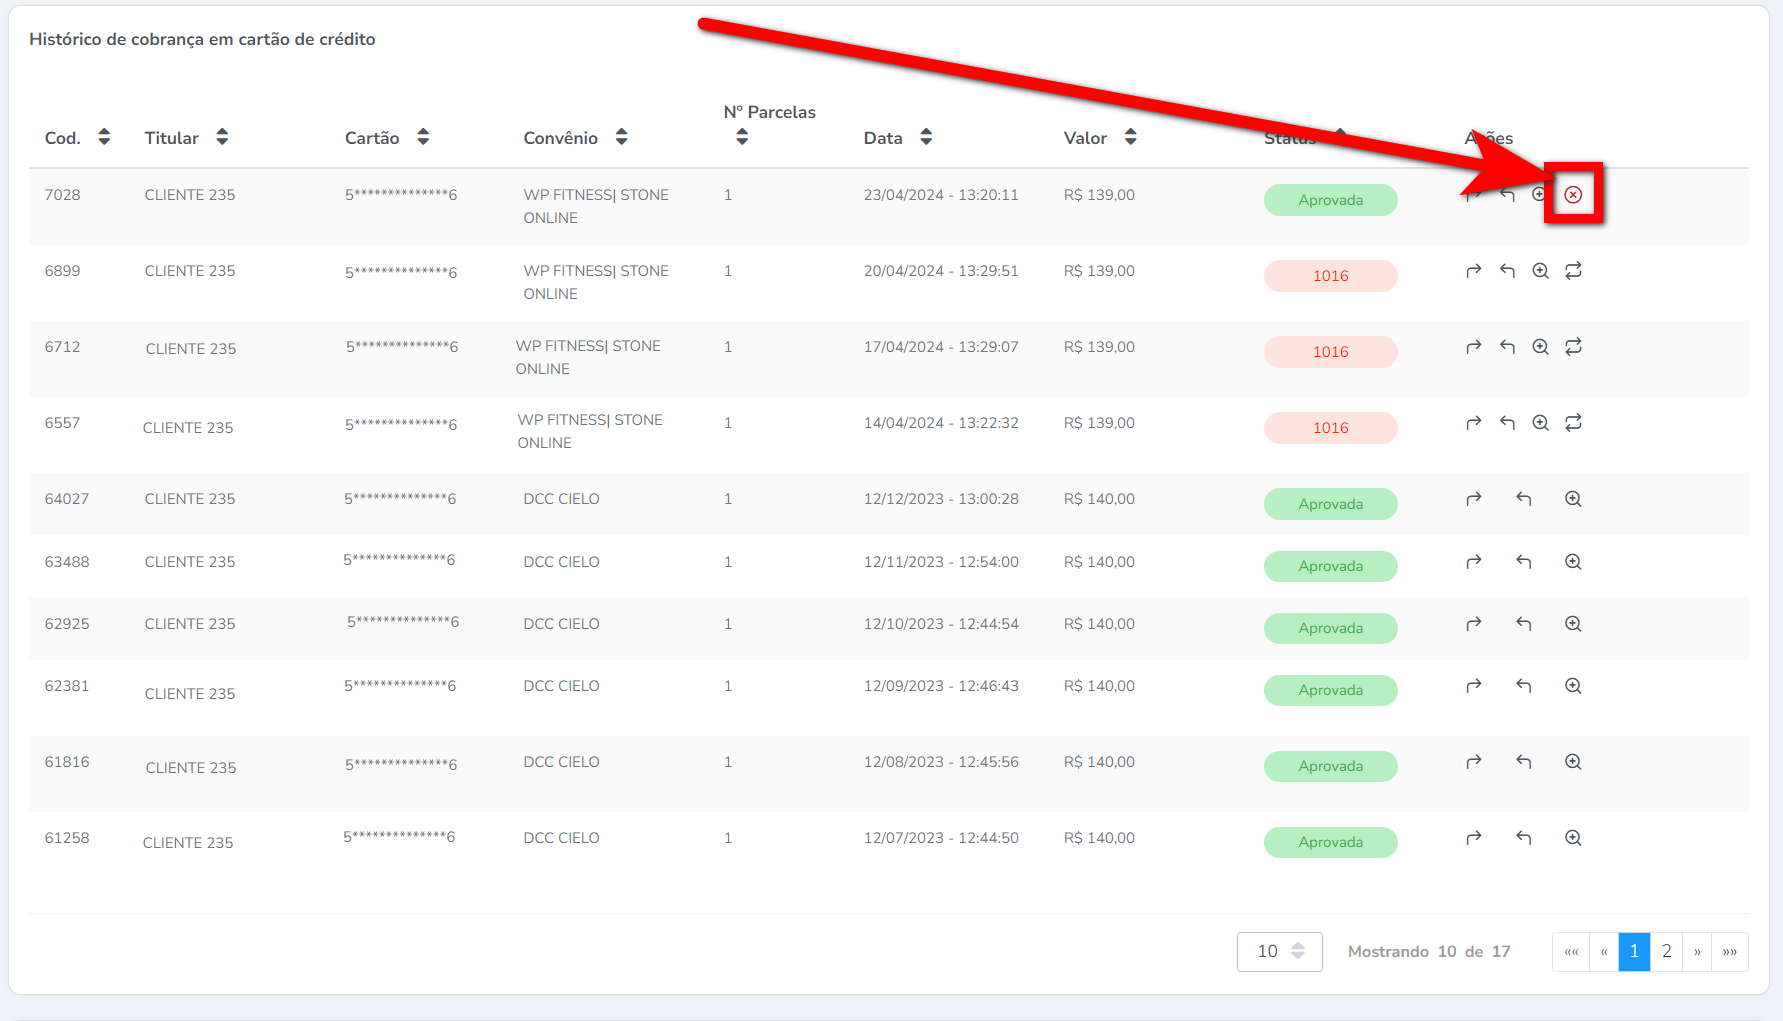The width and height of the screenshot is (1783, 1021).
Task: Click WP FITNESS| STONE ONLINE in row 6712
Action: [x=588, y=357]
